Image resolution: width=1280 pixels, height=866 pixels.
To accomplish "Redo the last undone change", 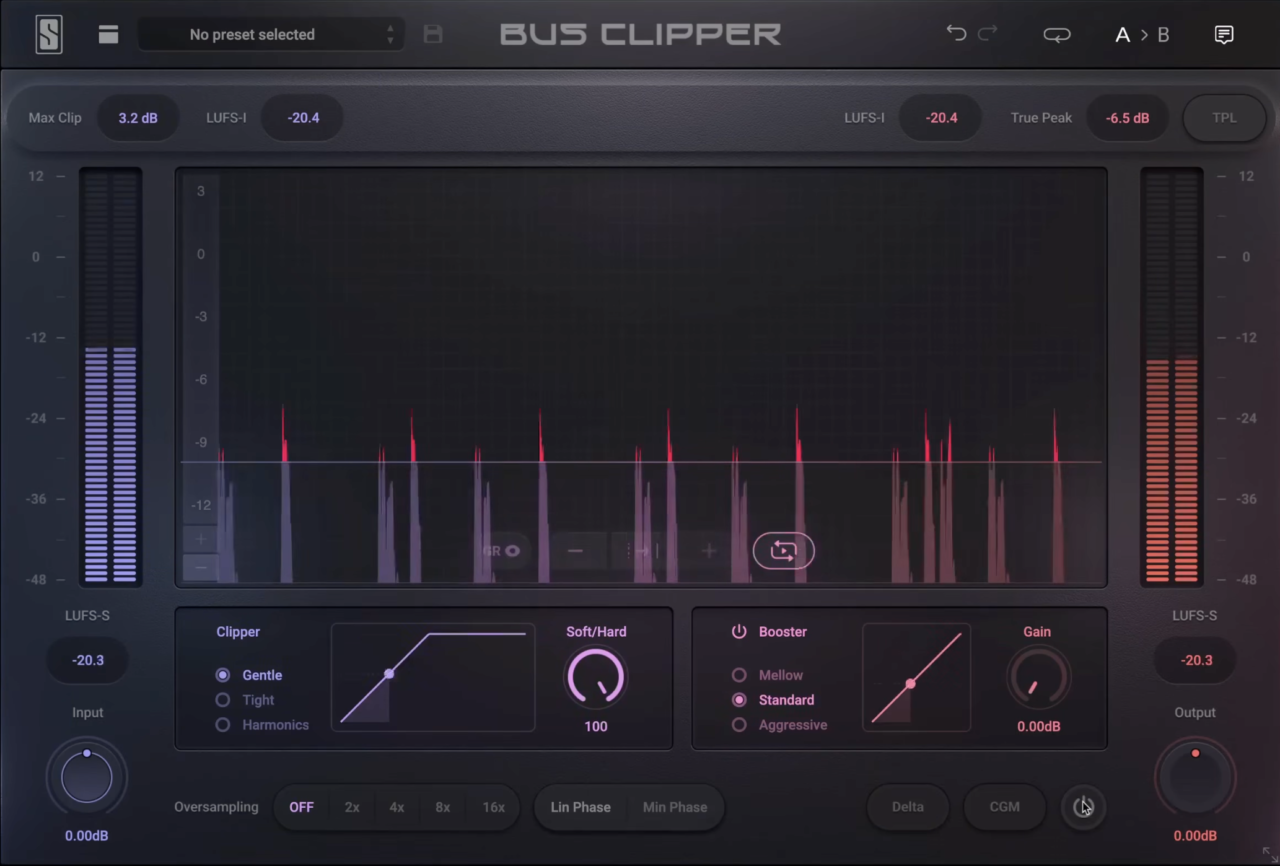I will (x=988, y=34).
